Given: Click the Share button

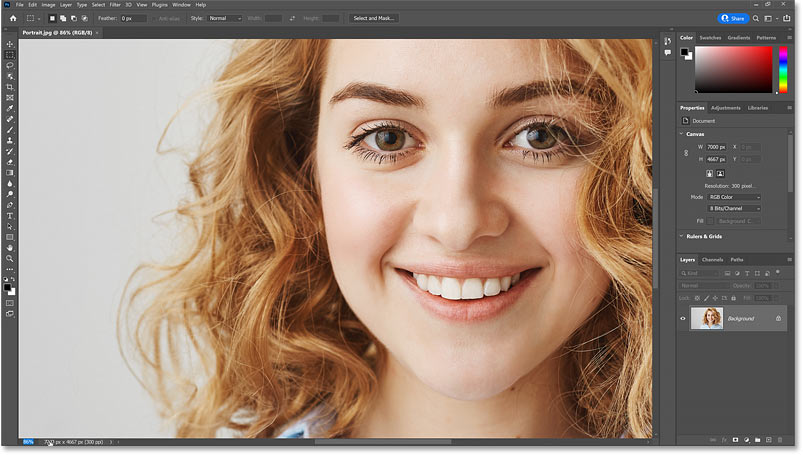Looking at the screenshot, I should (733, 18).
